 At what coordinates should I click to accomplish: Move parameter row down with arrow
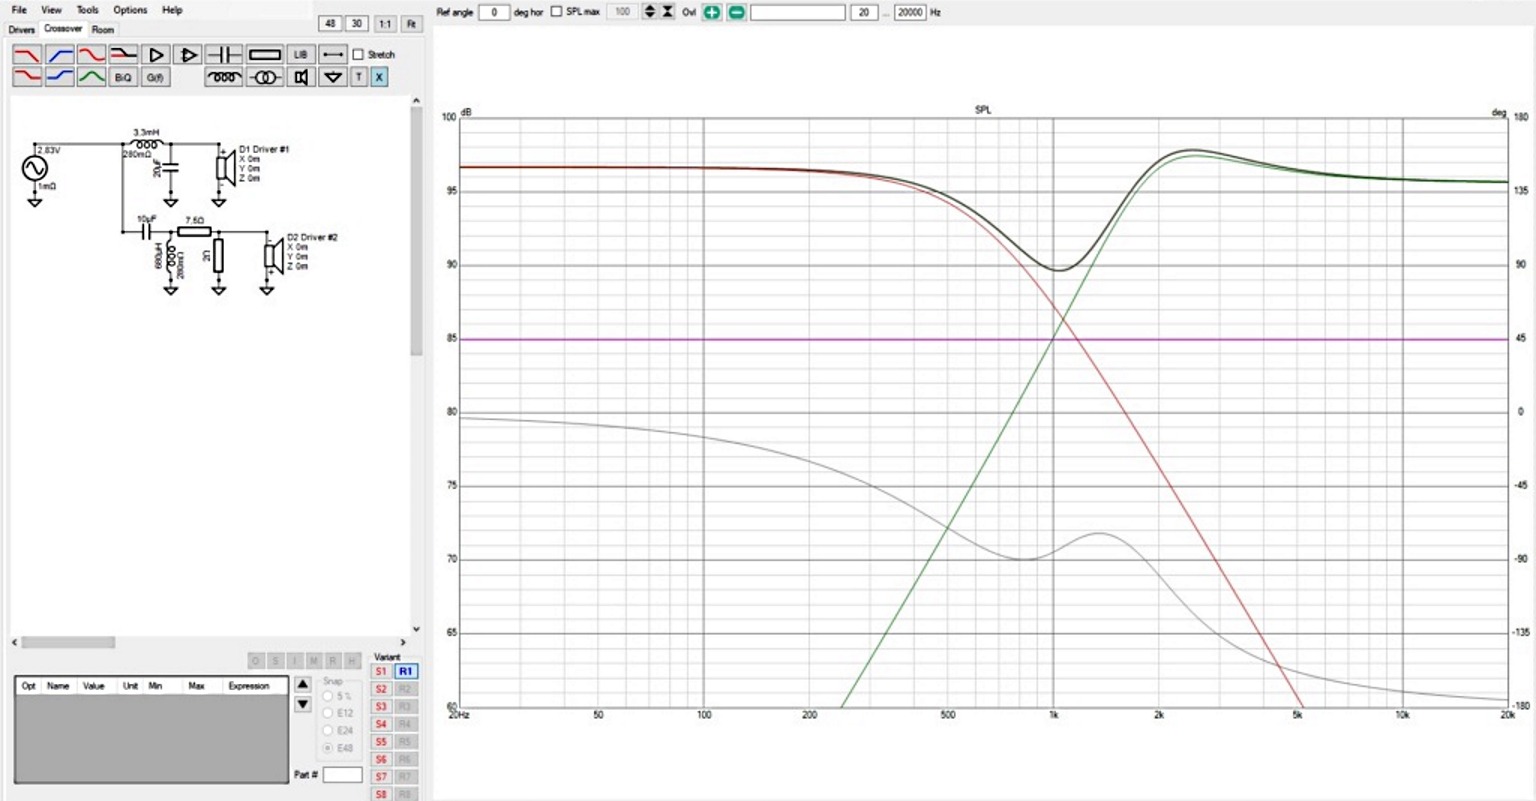click(x=303, y=704)
